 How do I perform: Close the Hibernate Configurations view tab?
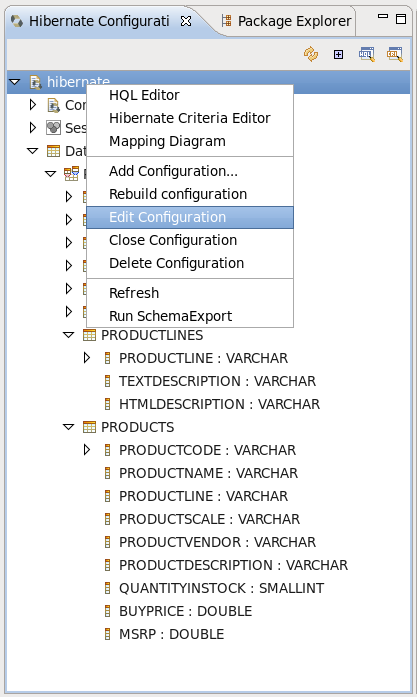click(x=186, y=21)
